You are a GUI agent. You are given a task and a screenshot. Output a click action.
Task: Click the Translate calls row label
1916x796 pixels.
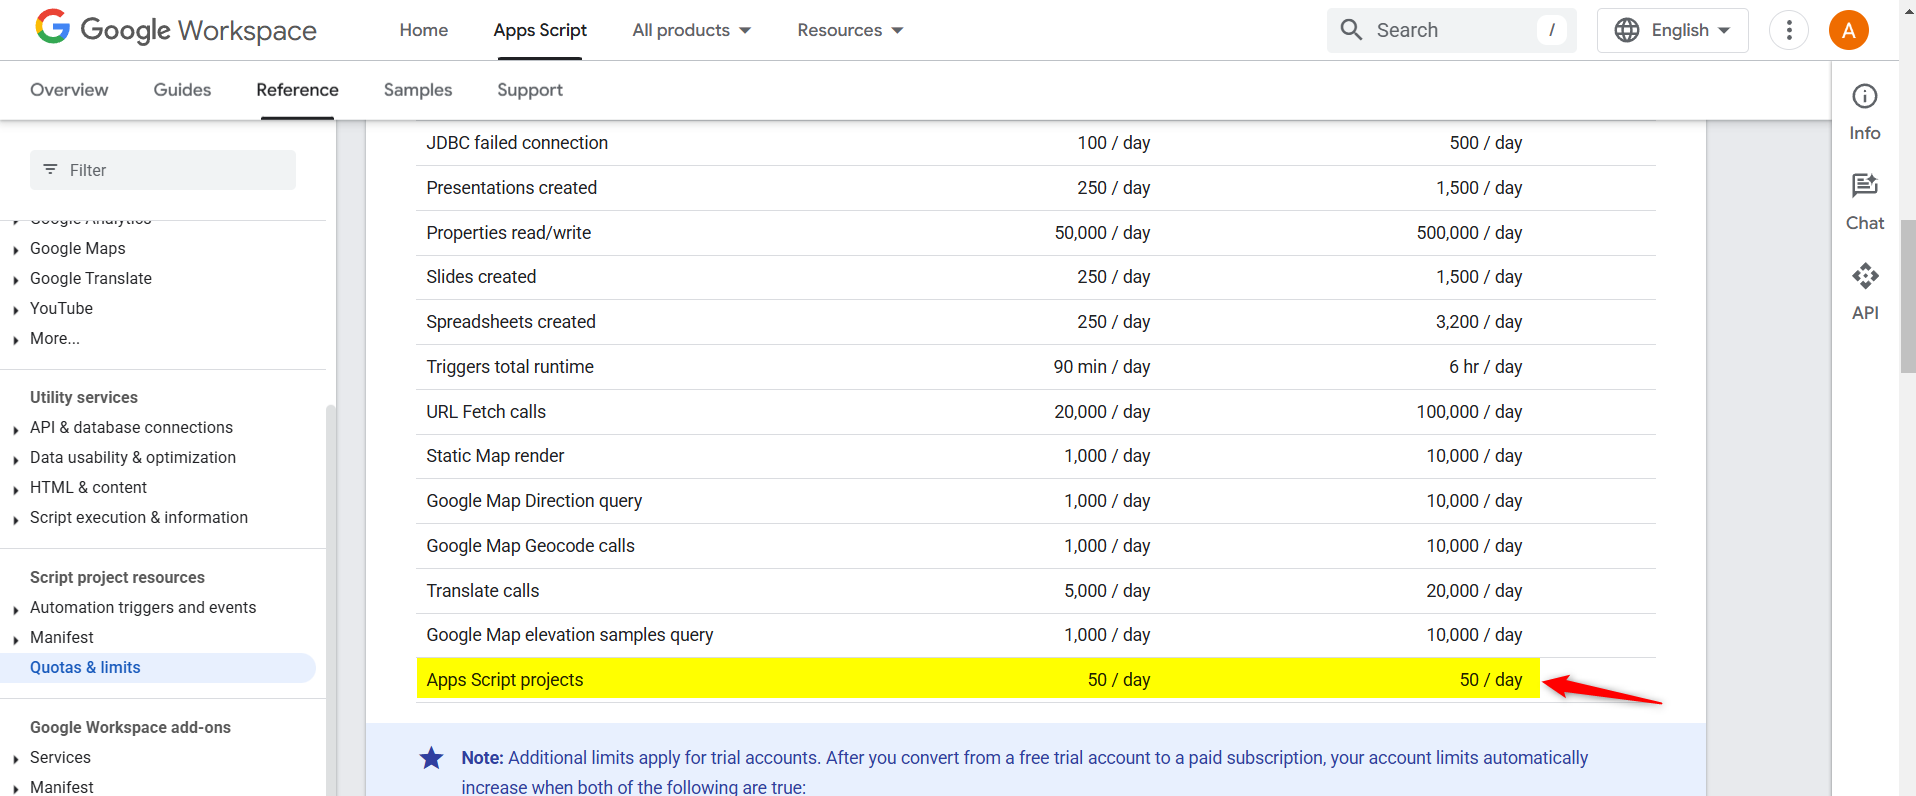point(482,591)
